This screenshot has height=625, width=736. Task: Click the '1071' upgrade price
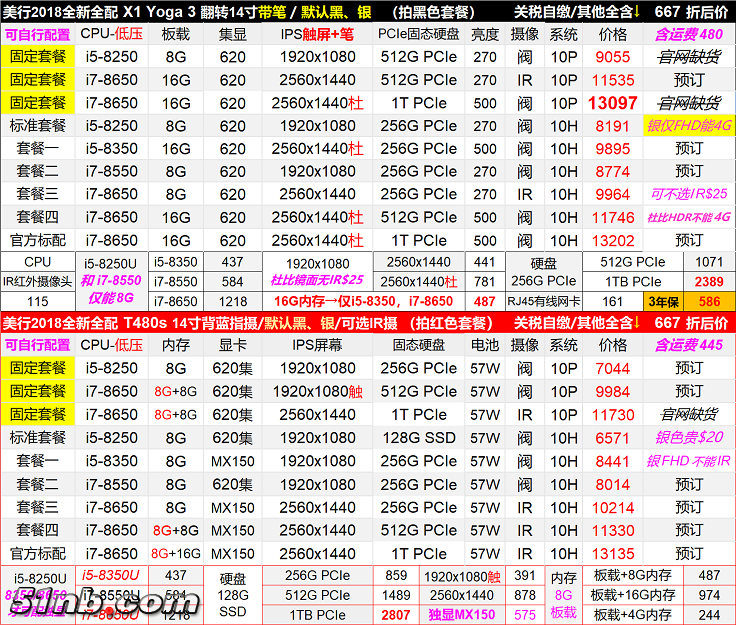[x=709, y=262]
